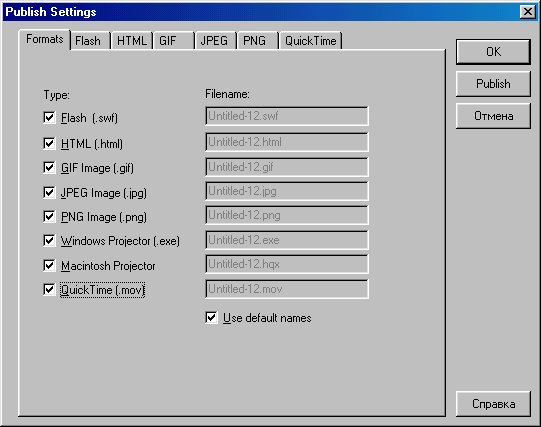This screenshot has height=427, width=541.
Task: Switch to the QuickTime tab
Action: pyautogui.click(x=311, y=41)
